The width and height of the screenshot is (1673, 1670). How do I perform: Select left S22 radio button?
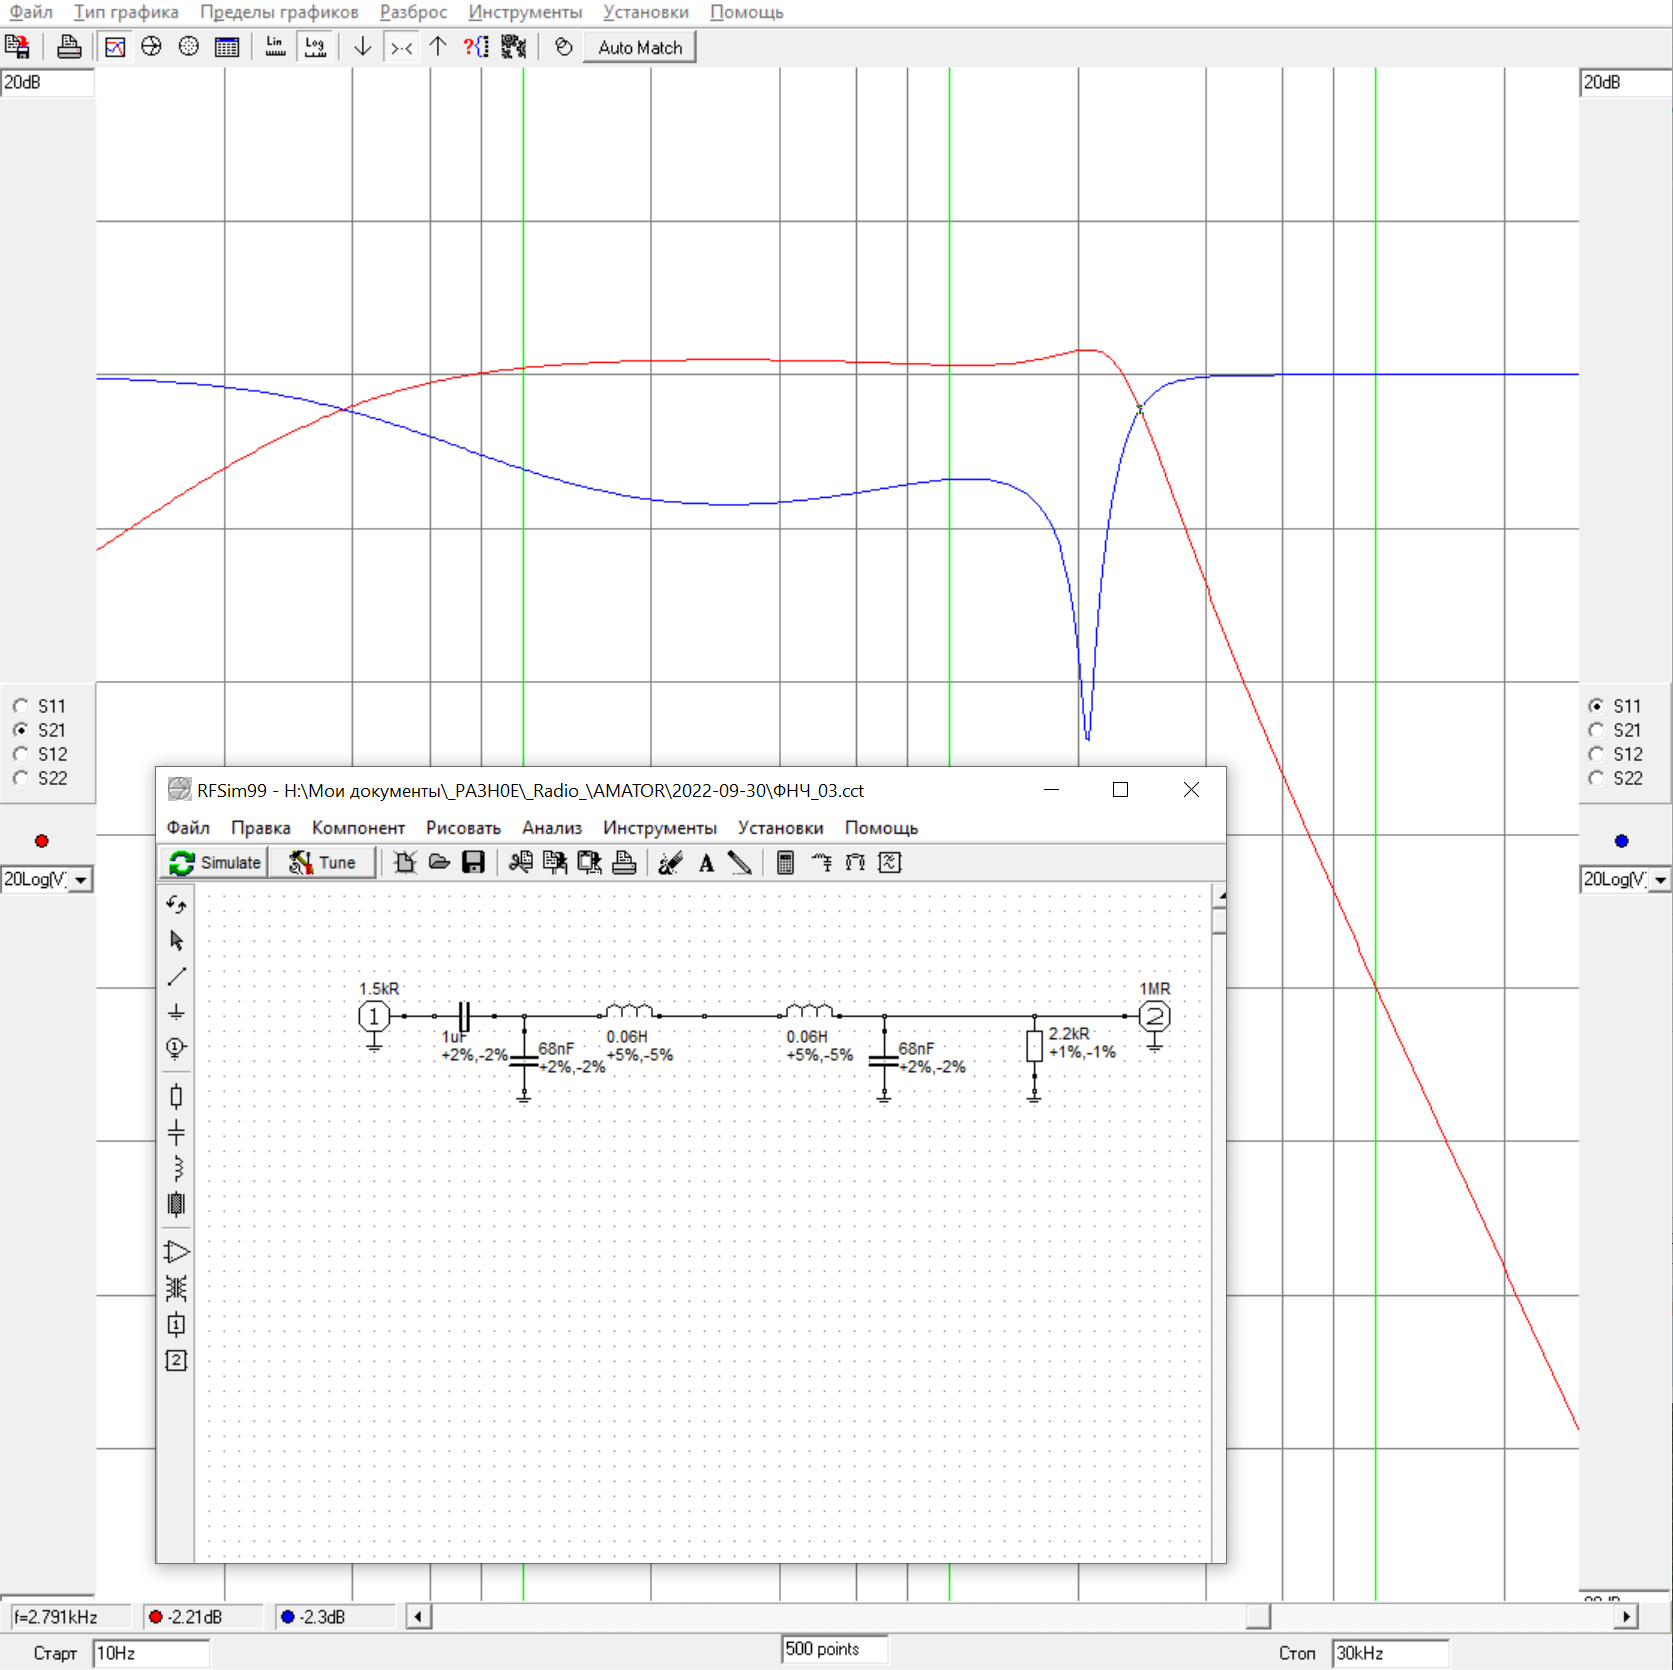[x=20, y=778]
